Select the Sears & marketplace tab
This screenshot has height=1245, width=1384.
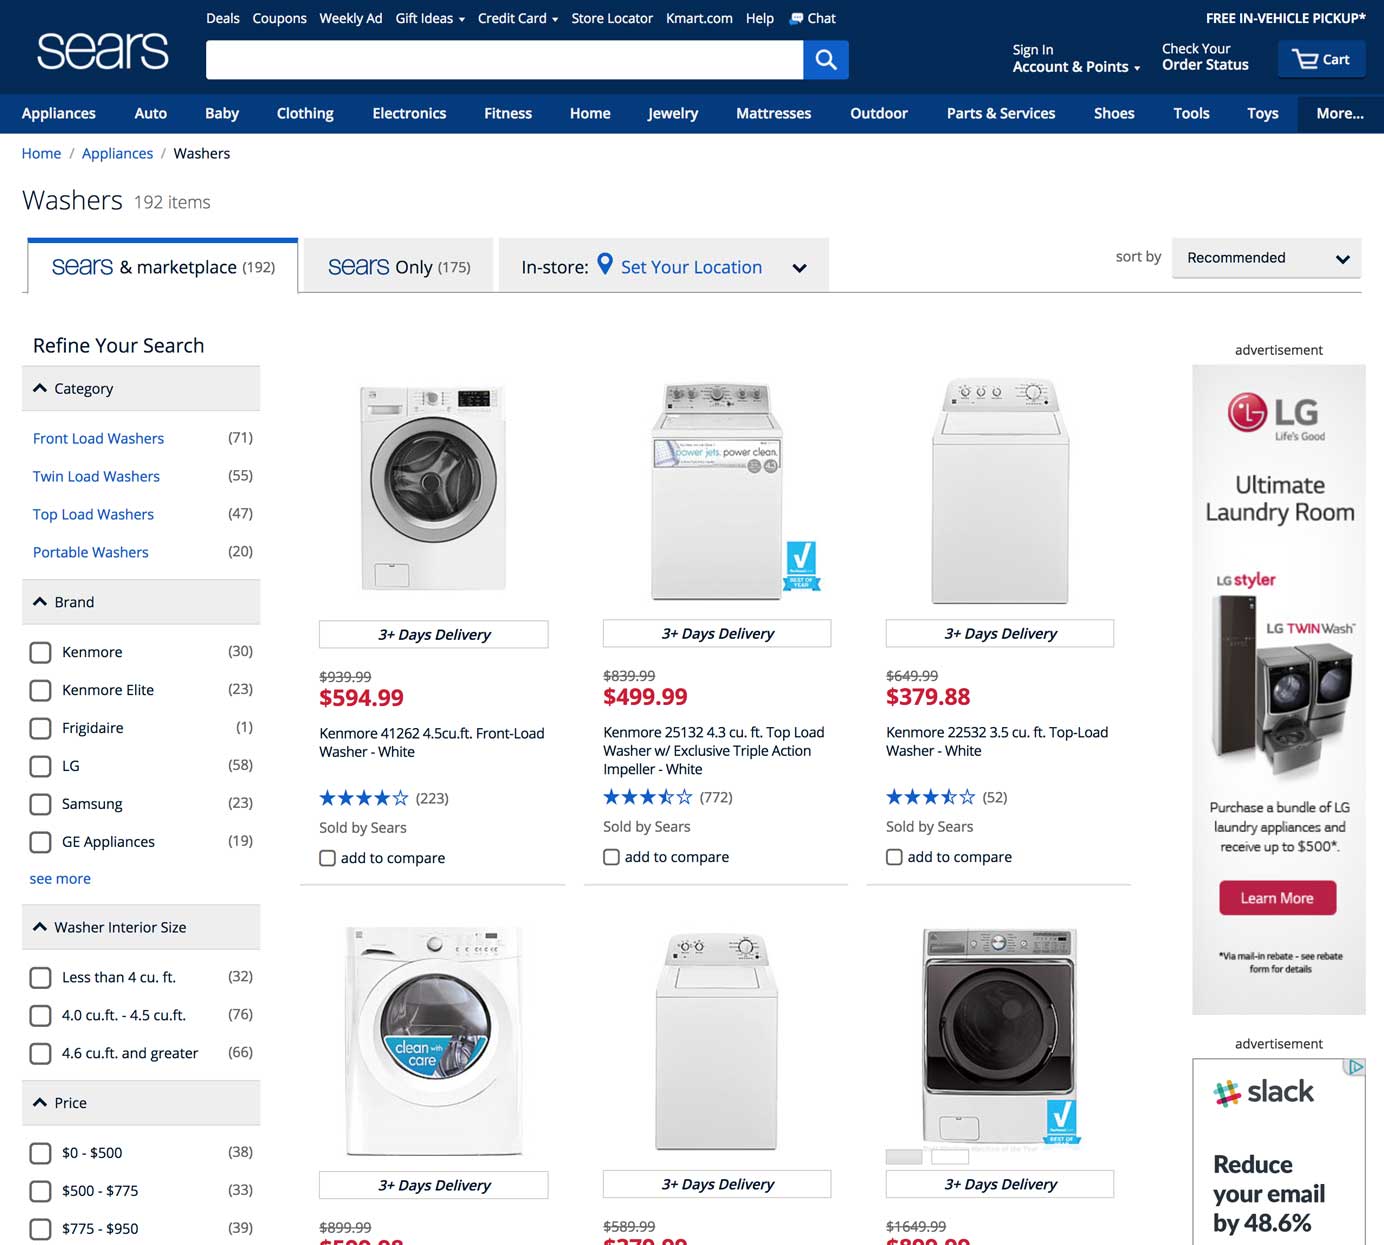tap(163, 266)
